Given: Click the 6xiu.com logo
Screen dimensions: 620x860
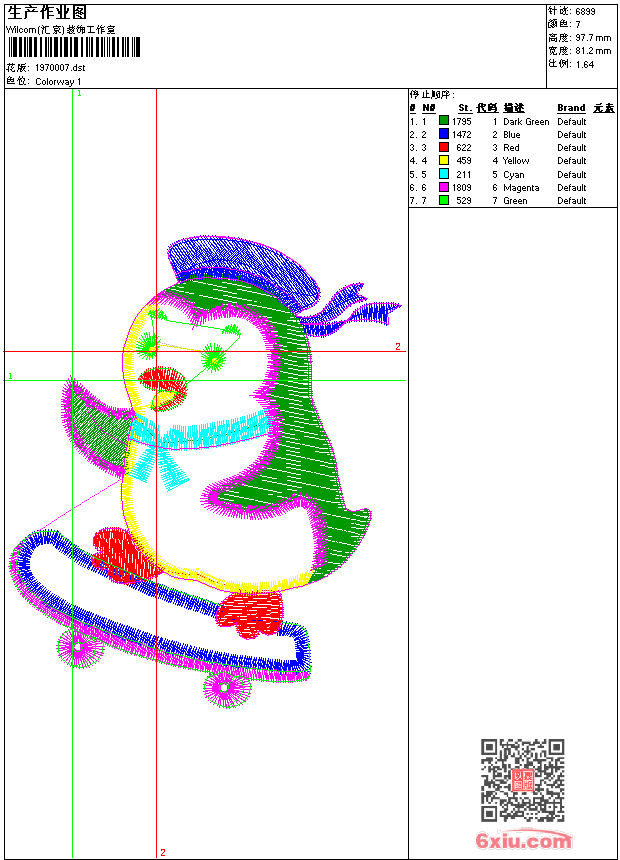Looking at the screenshot, I should tap(523, 840).
